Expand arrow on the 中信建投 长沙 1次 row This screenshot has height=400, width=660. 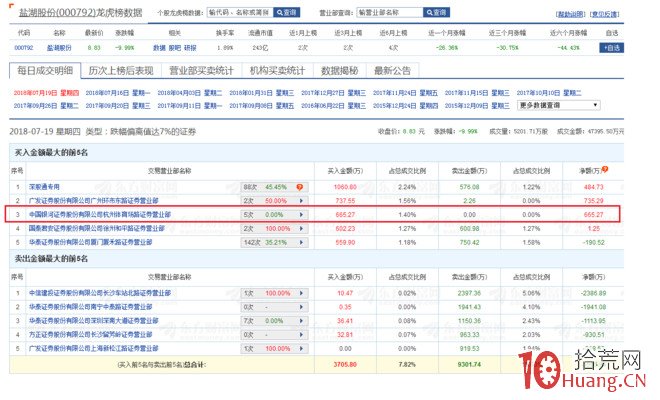[301, 293]
